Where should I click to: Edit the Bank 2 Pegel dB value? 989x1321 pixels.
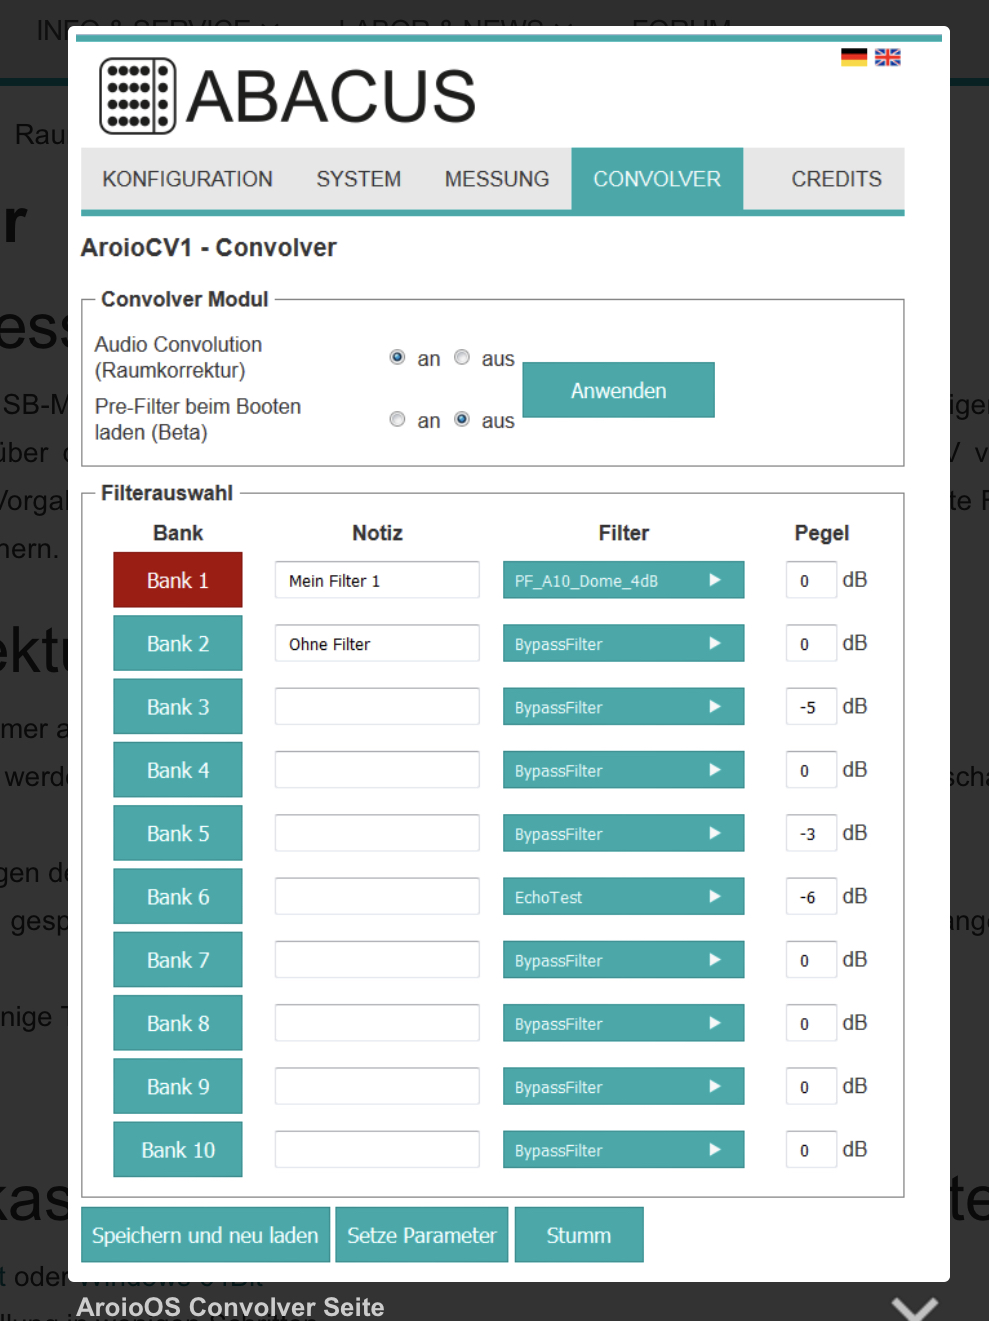pos(811,643)
